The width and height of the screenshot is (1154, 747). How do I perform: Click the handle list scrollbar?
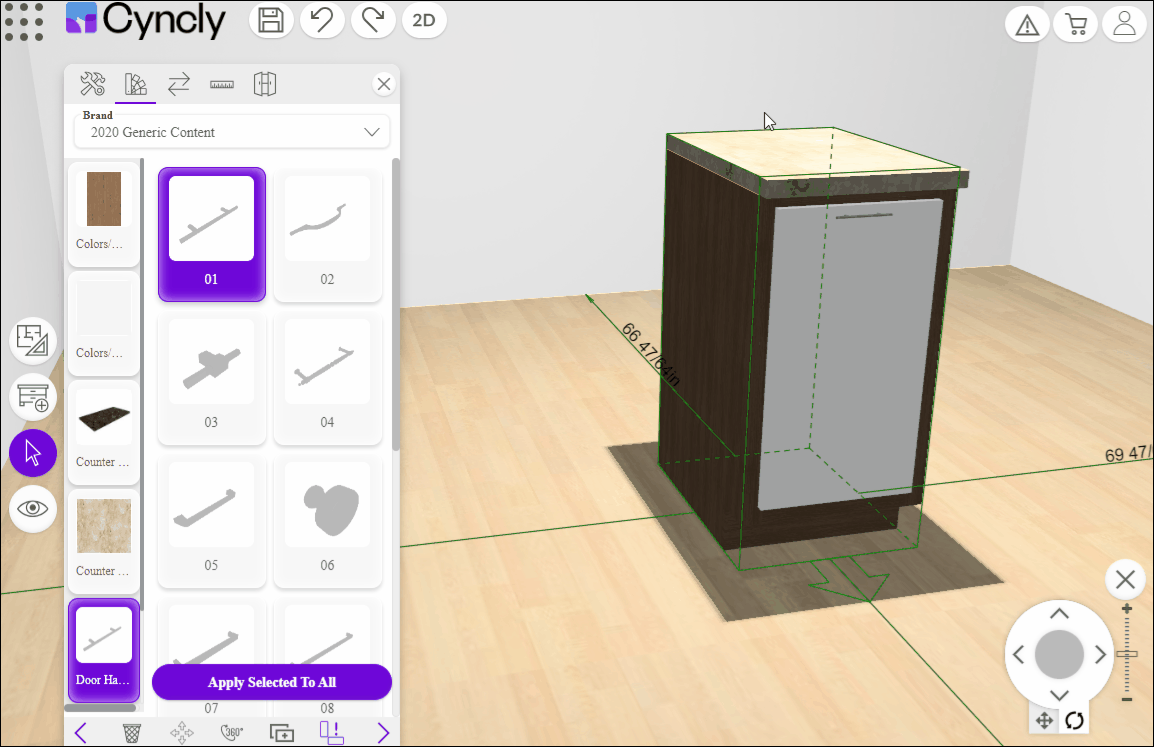click(x=396, y=304)
